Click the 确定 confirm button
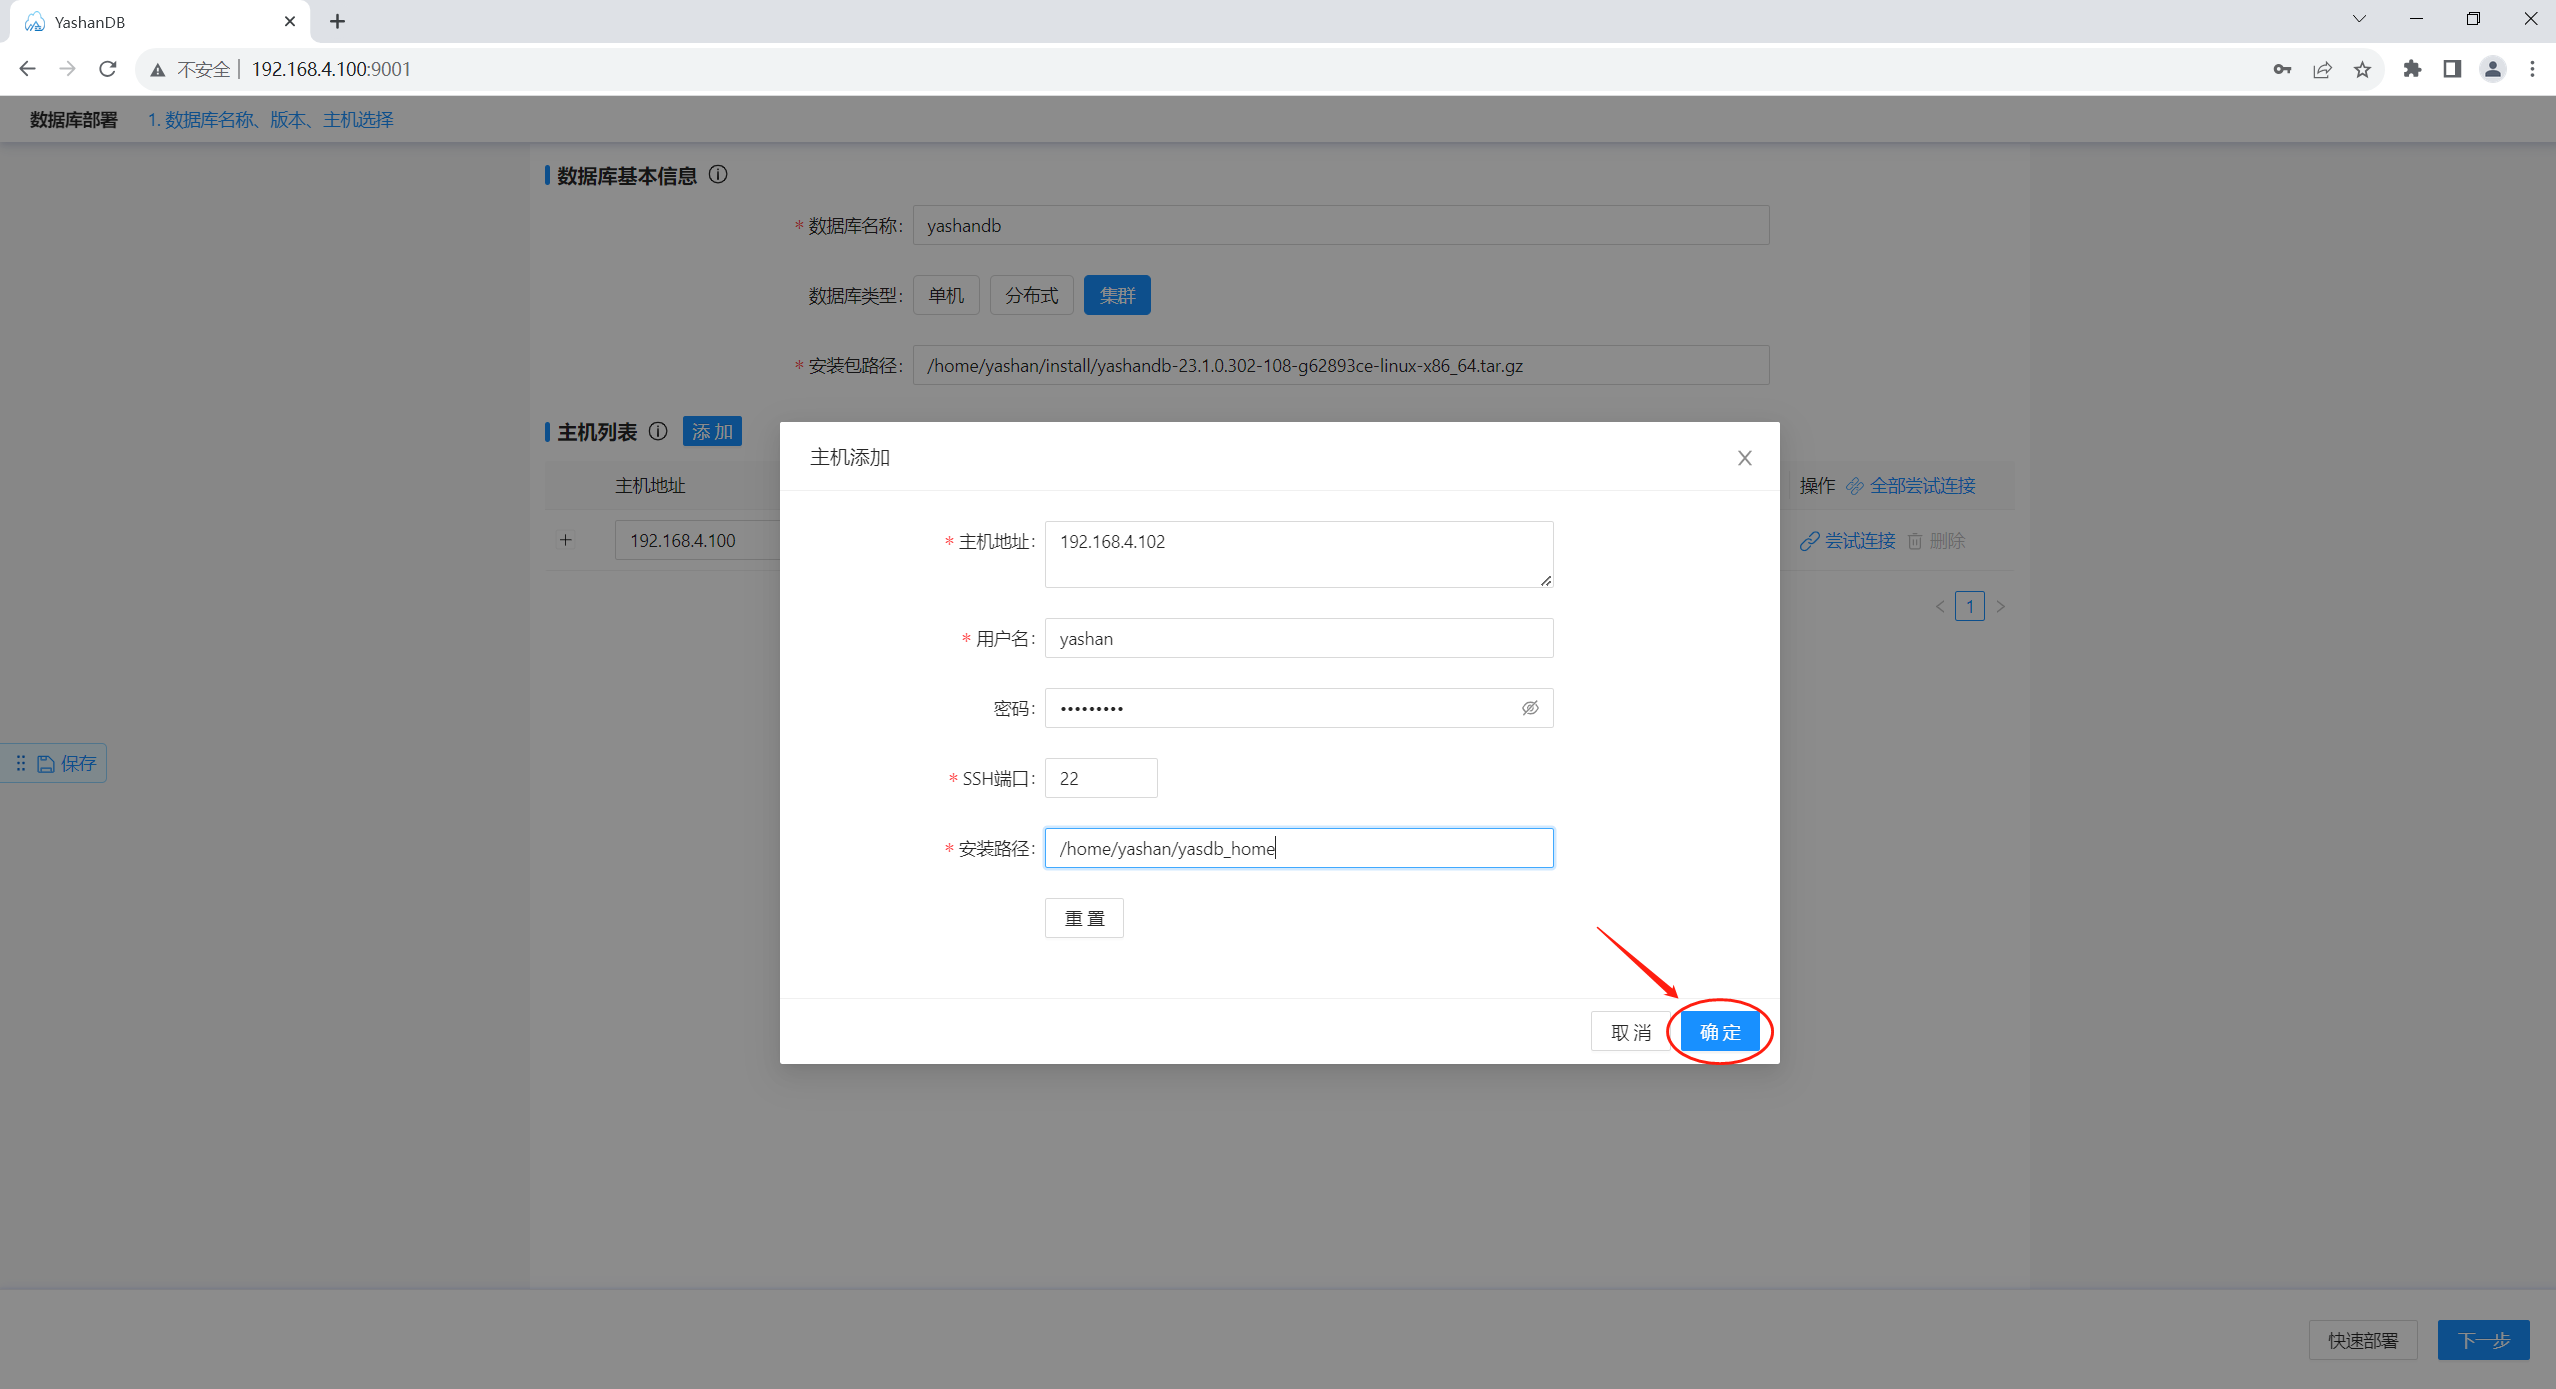This screenshot has width=2556, height=1389. pyautogui.click(x=1720, y=1032)
